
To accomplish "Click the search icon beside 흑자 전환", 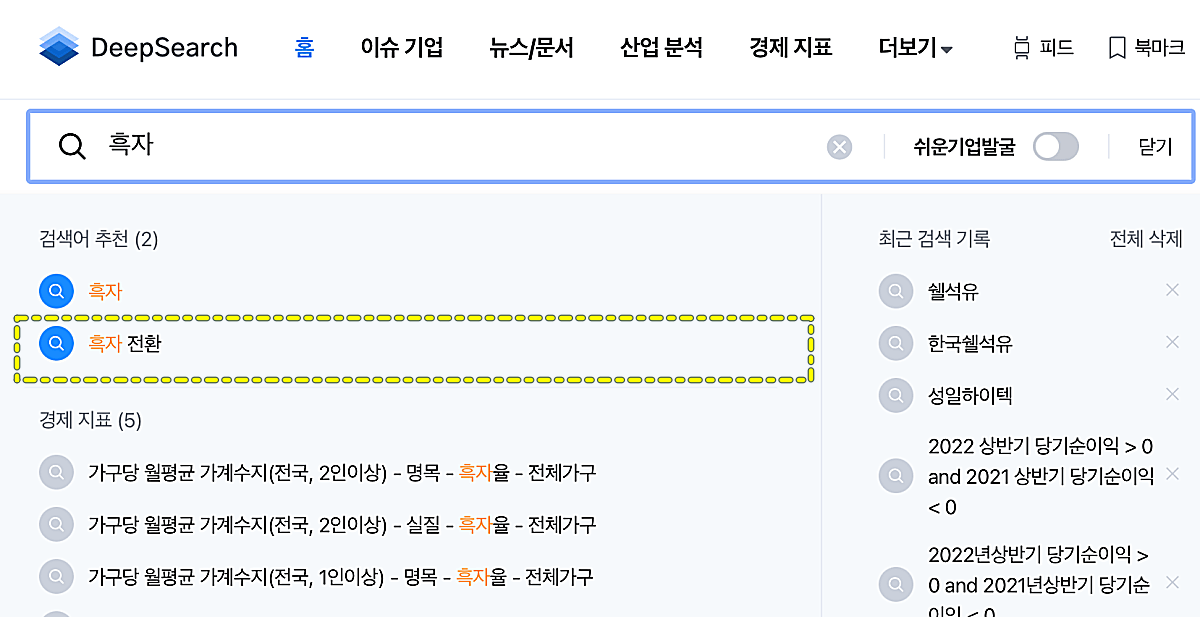I will [56, 343].
